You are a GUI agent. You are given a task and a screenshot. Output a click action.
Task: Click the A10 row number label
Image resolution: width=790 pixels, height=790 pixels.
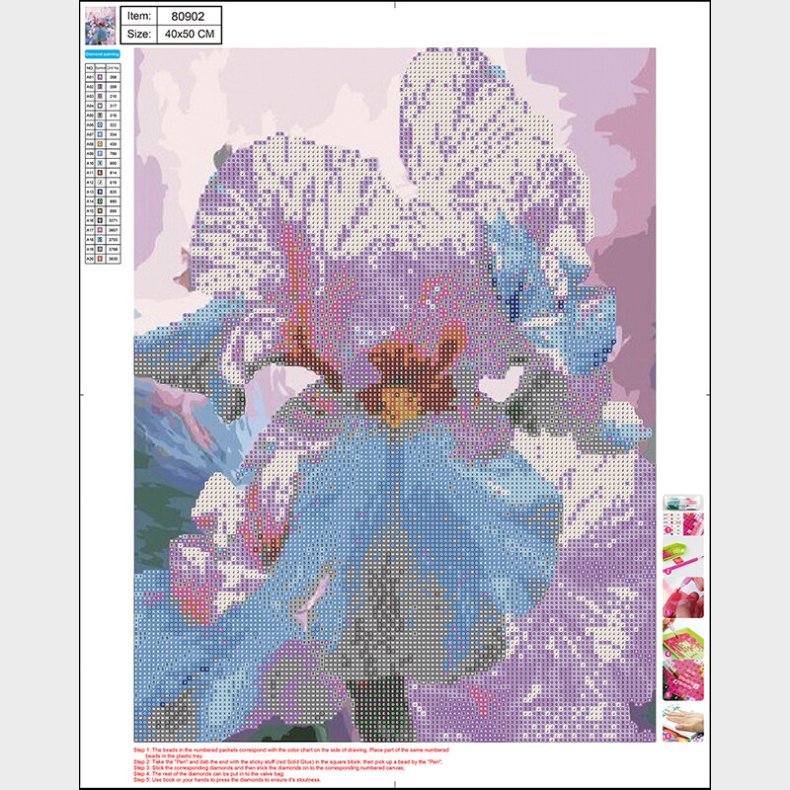(91, 163)
